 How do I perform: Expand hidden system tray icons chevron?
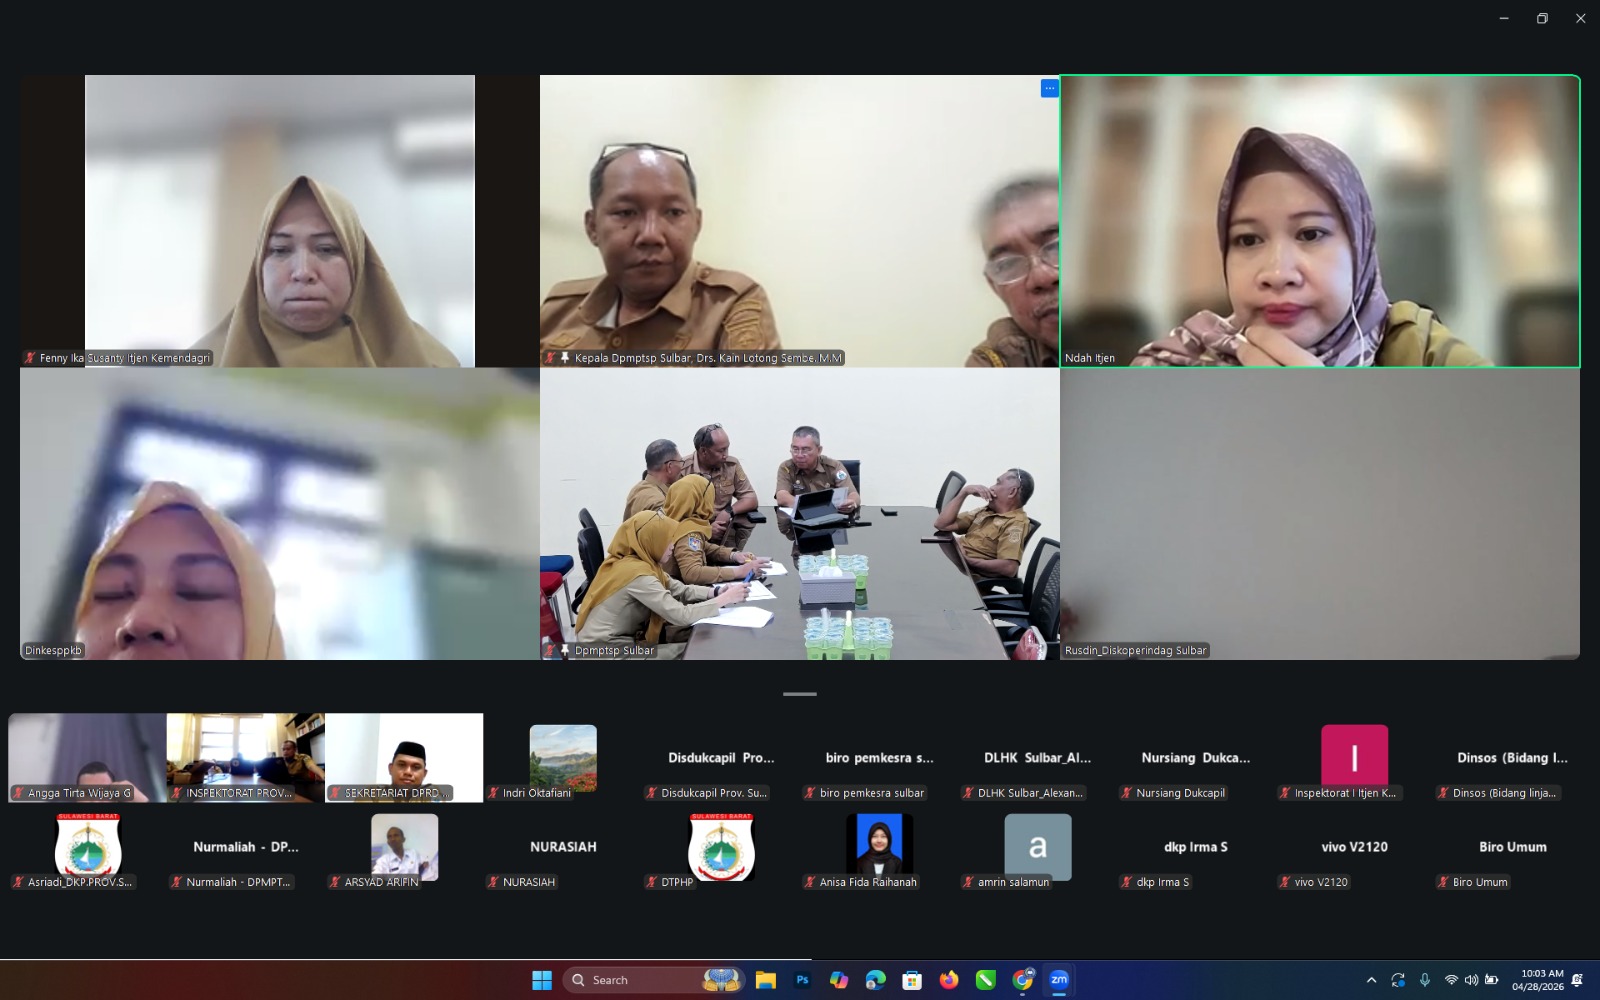tap(1371, 980)
